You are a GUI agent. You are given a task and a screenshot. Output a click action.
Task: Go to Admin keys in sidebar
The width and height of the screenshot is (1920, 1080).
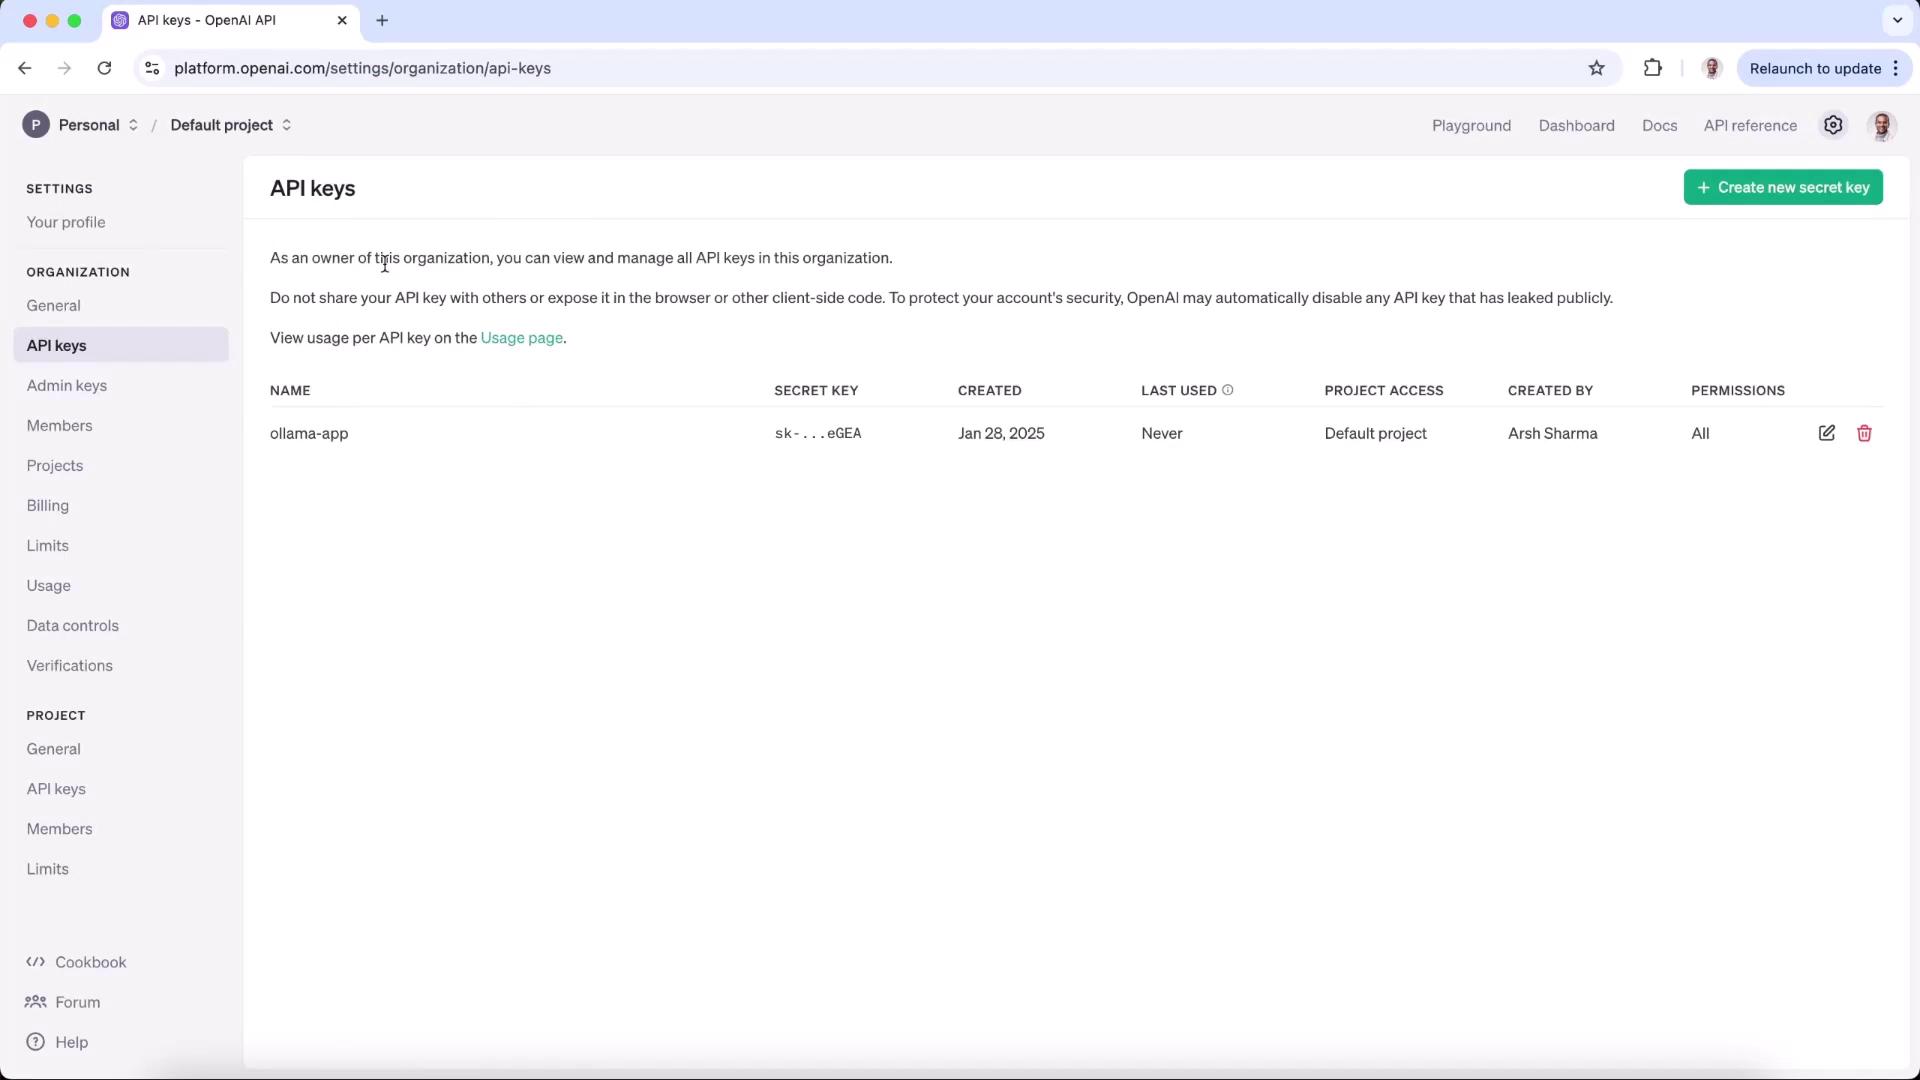[67, 385]
